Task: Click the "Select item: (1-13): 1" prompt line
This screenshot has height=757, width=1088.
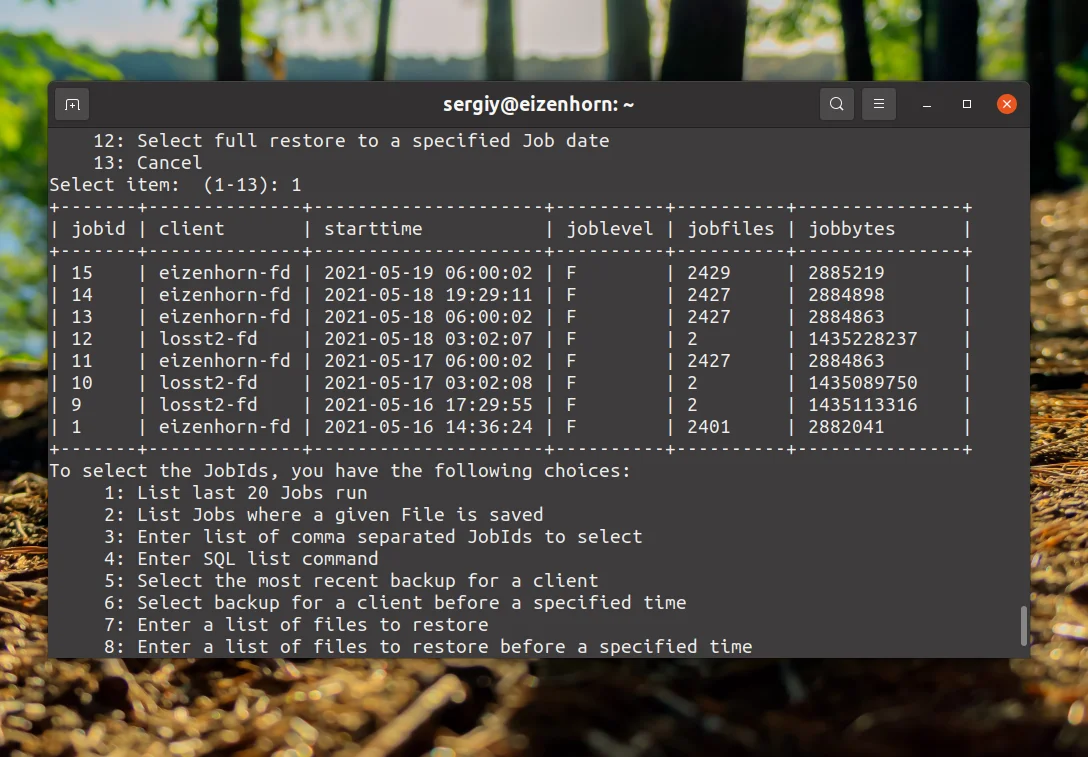Action: point(175,185)
